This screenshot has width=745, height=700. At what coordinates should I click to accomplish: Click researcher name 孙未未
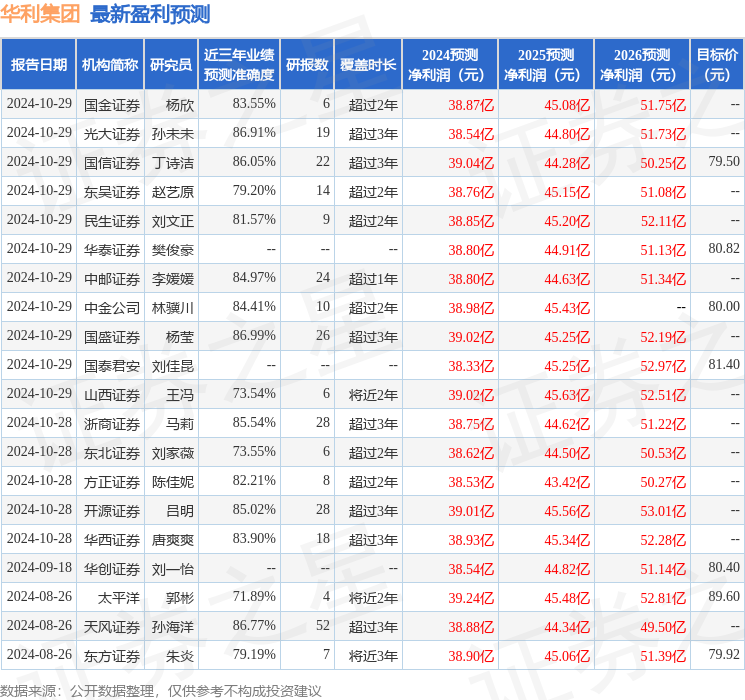[x=172, y=134]
